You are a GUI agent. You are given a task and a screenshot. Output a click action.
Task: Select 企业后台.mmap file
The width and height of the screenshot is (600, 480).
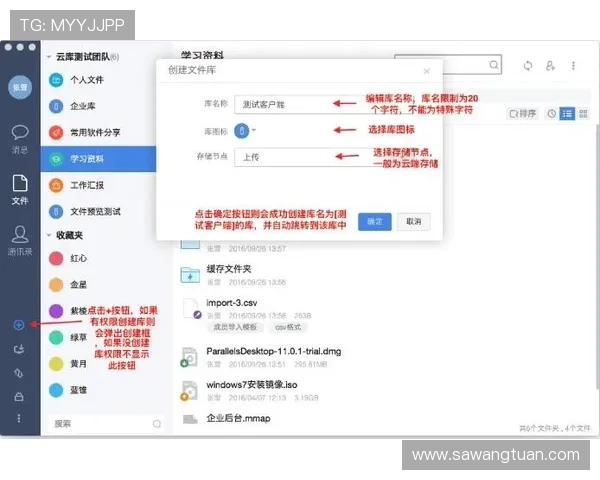238,418
